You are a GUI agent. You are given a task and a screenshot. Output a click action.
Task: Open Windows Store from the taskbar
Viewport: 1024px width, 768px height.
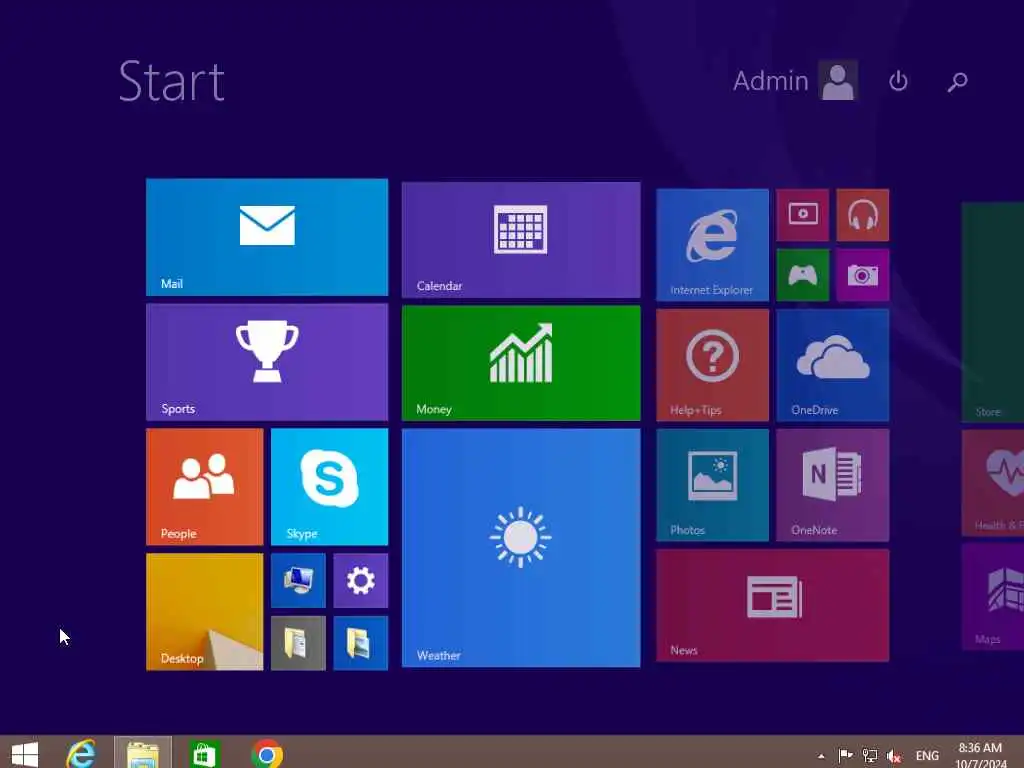pyautogui.click(x=204, y=754)
